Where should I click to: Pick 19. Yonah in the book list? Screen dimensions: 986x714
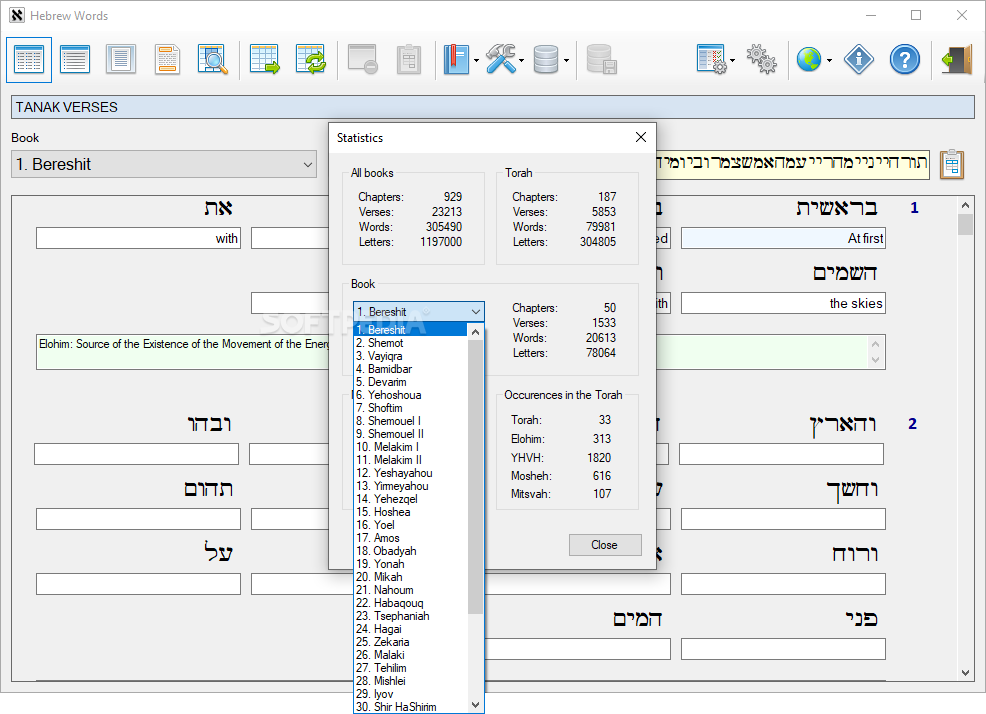[x=411, y=564]
